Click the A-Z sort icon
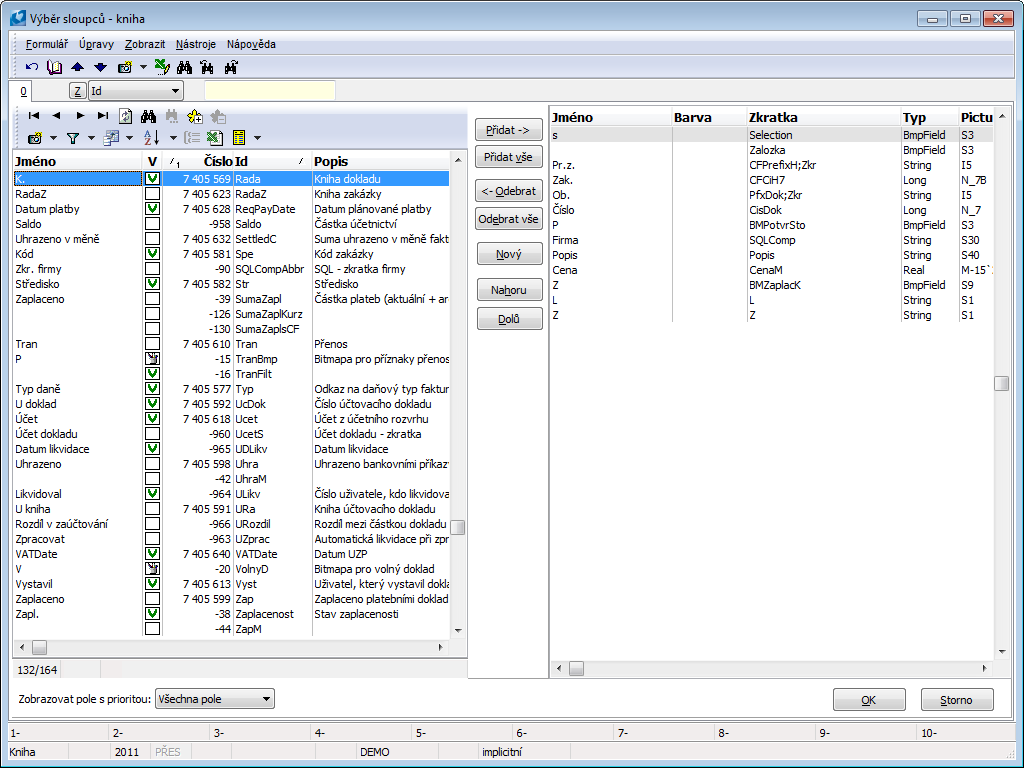The width and height of the screenshot is (1024, 768). click(152, 137)
